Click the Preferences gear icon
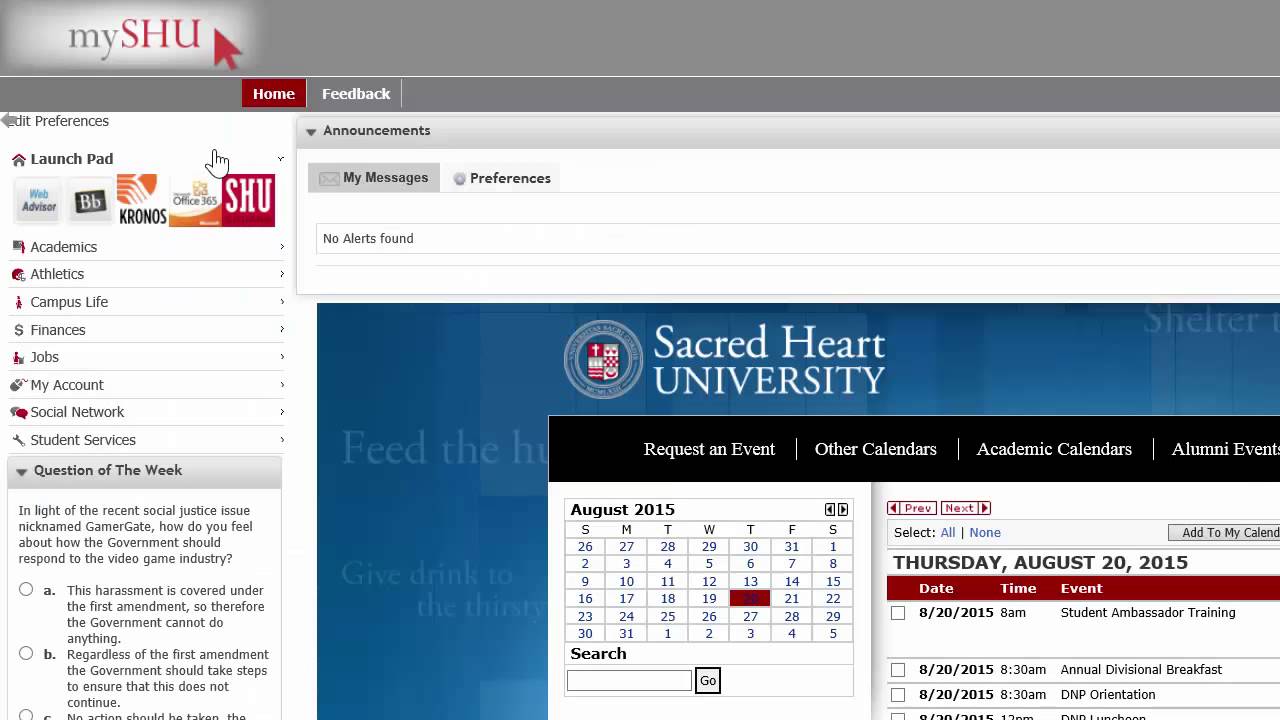This screenshot has height=720, width=1280. coord(460,179)
